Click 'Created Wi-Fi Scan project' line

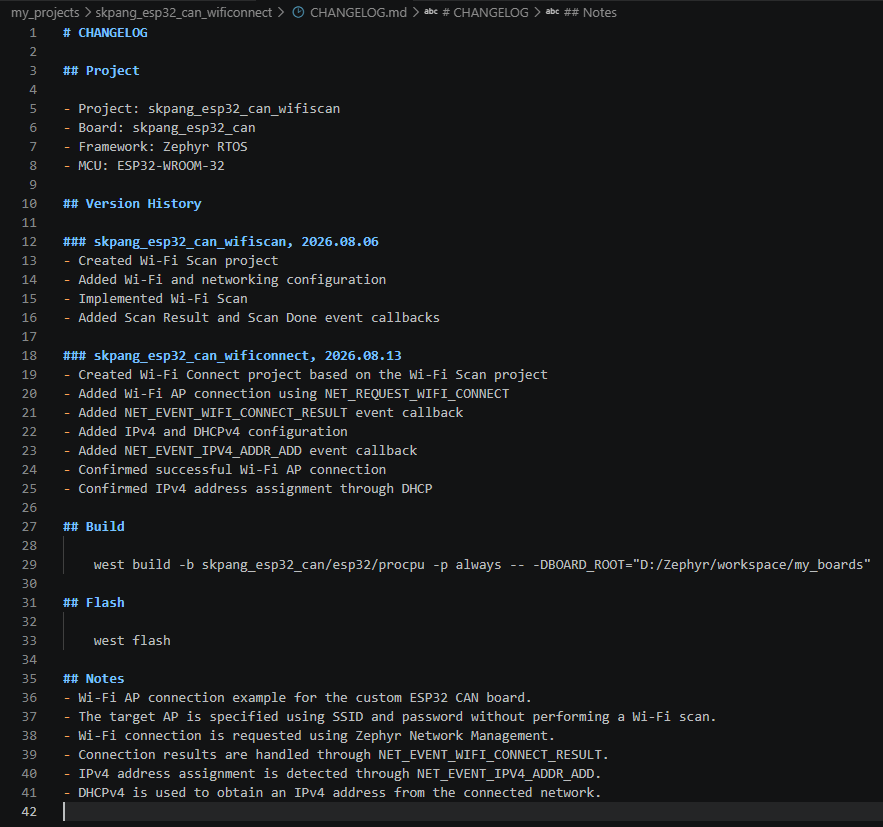tap(171, 261)
